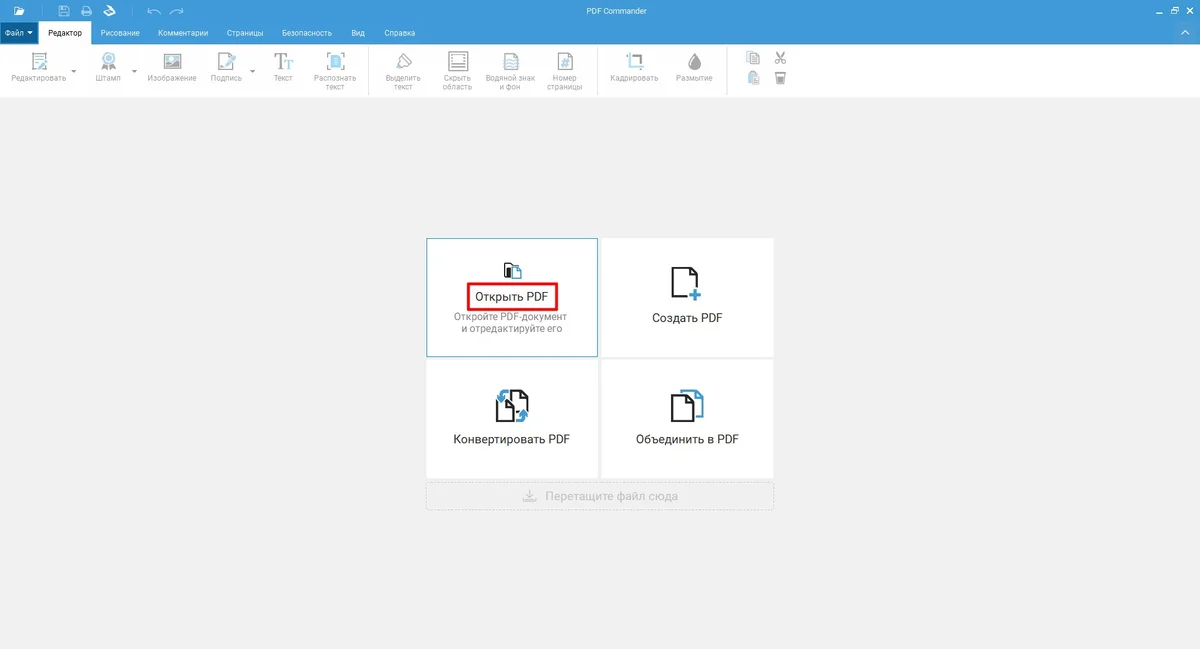The height and width of the screenshot is (649, 1200).
Task: Click the Изображение tool
Action: [172, 68]
